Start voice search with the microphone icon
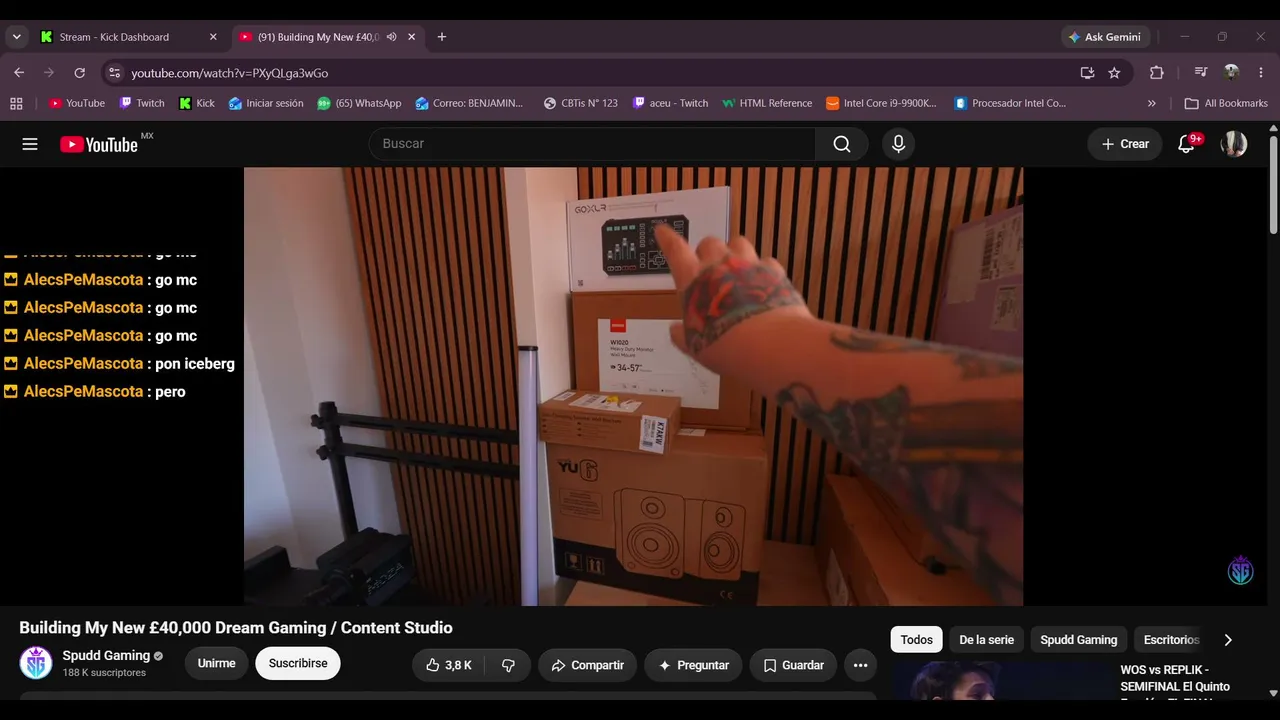Viewport: 1280px width, 720px height. click(898, 144)
